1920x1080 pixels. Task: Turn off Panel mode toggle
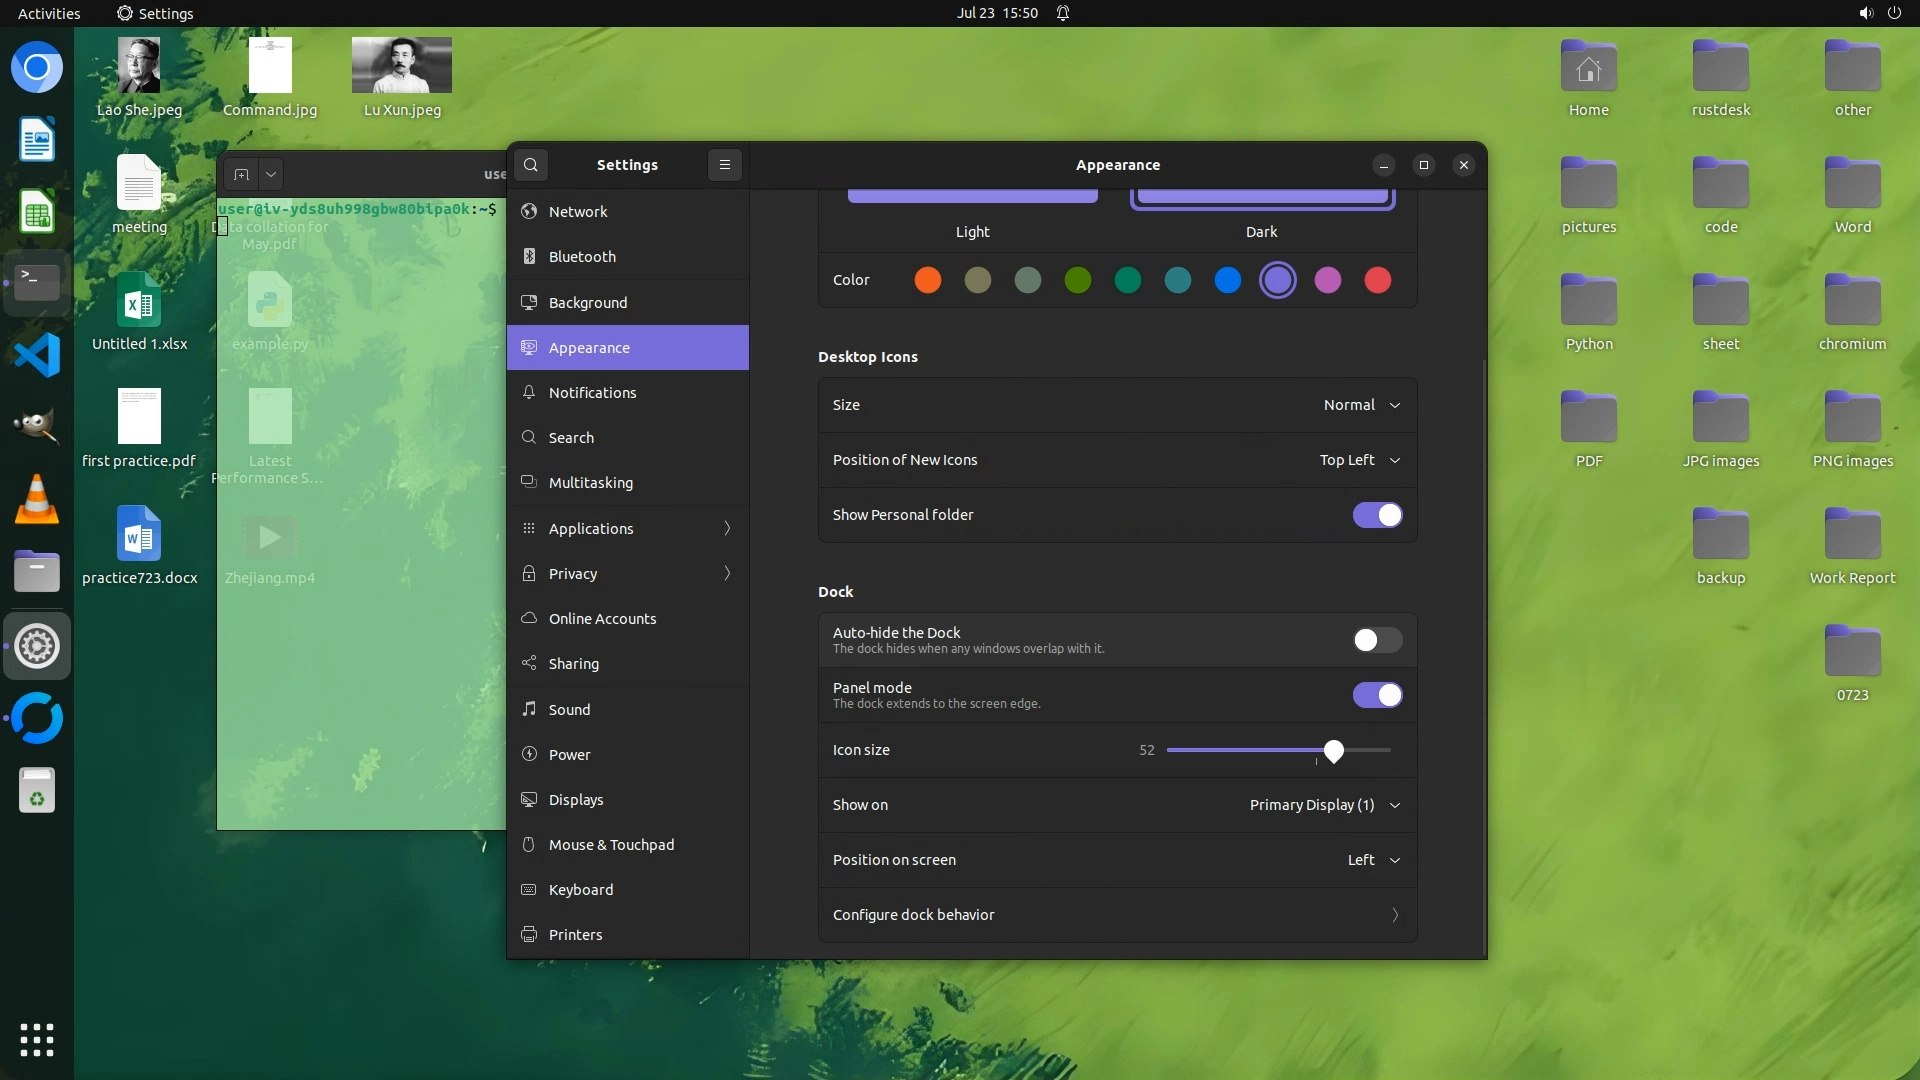(1377, 695)
